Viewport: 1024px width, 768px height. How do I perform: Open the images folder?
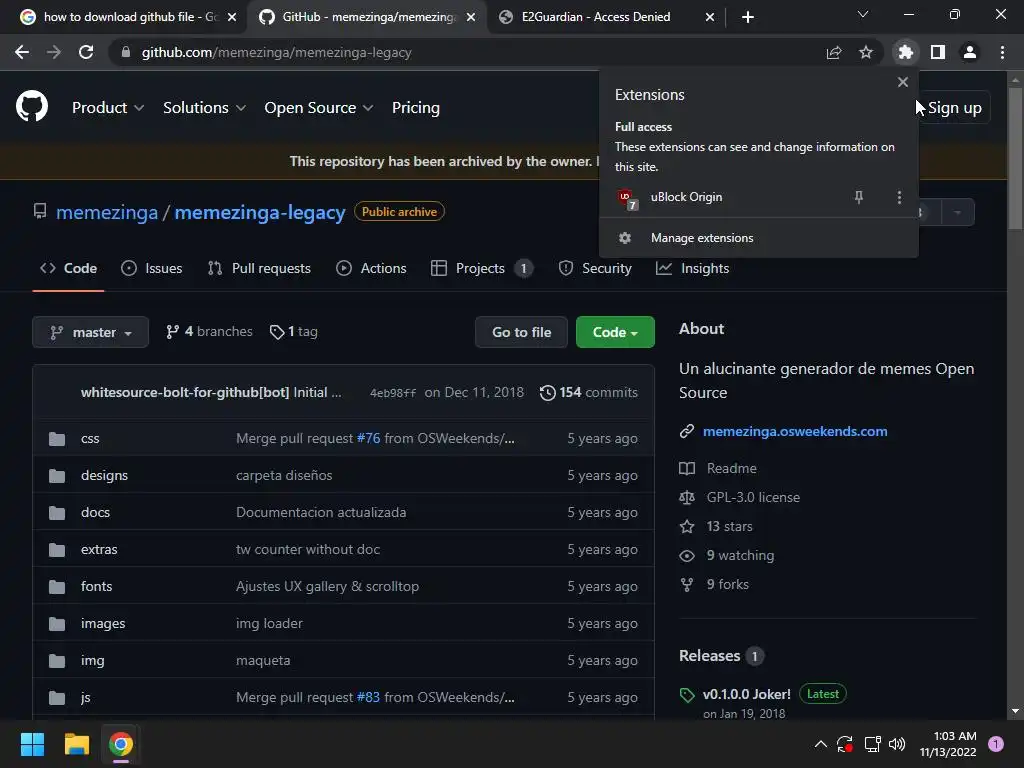[x=103, y=624]
